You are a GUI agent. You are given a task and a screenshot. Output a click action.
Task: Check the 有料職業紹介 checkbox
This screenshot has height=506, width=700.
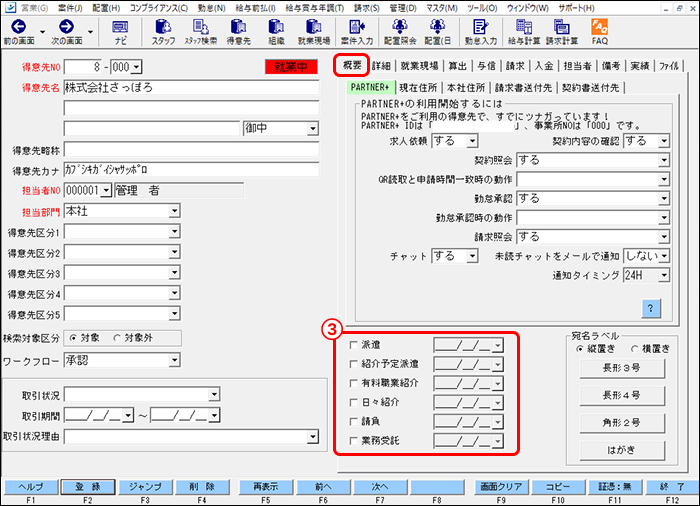coord(354,383)
